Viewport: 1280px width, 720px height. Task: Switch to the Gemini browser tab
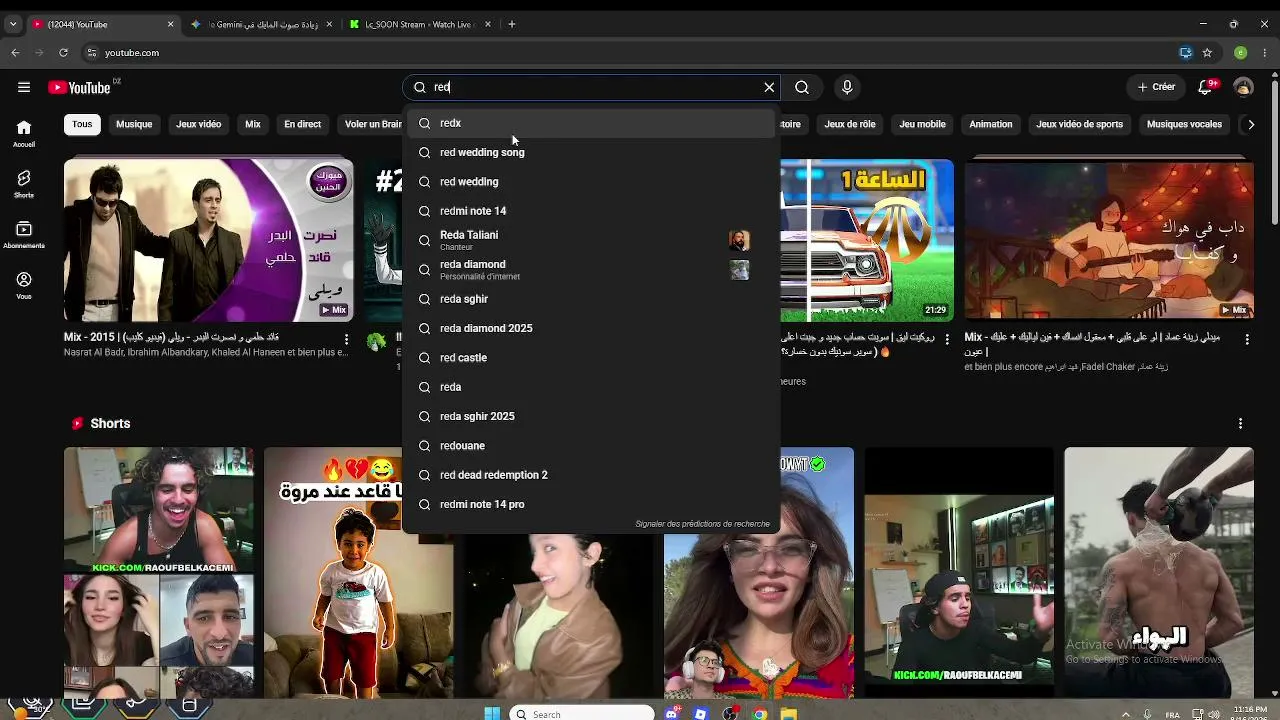262,24
